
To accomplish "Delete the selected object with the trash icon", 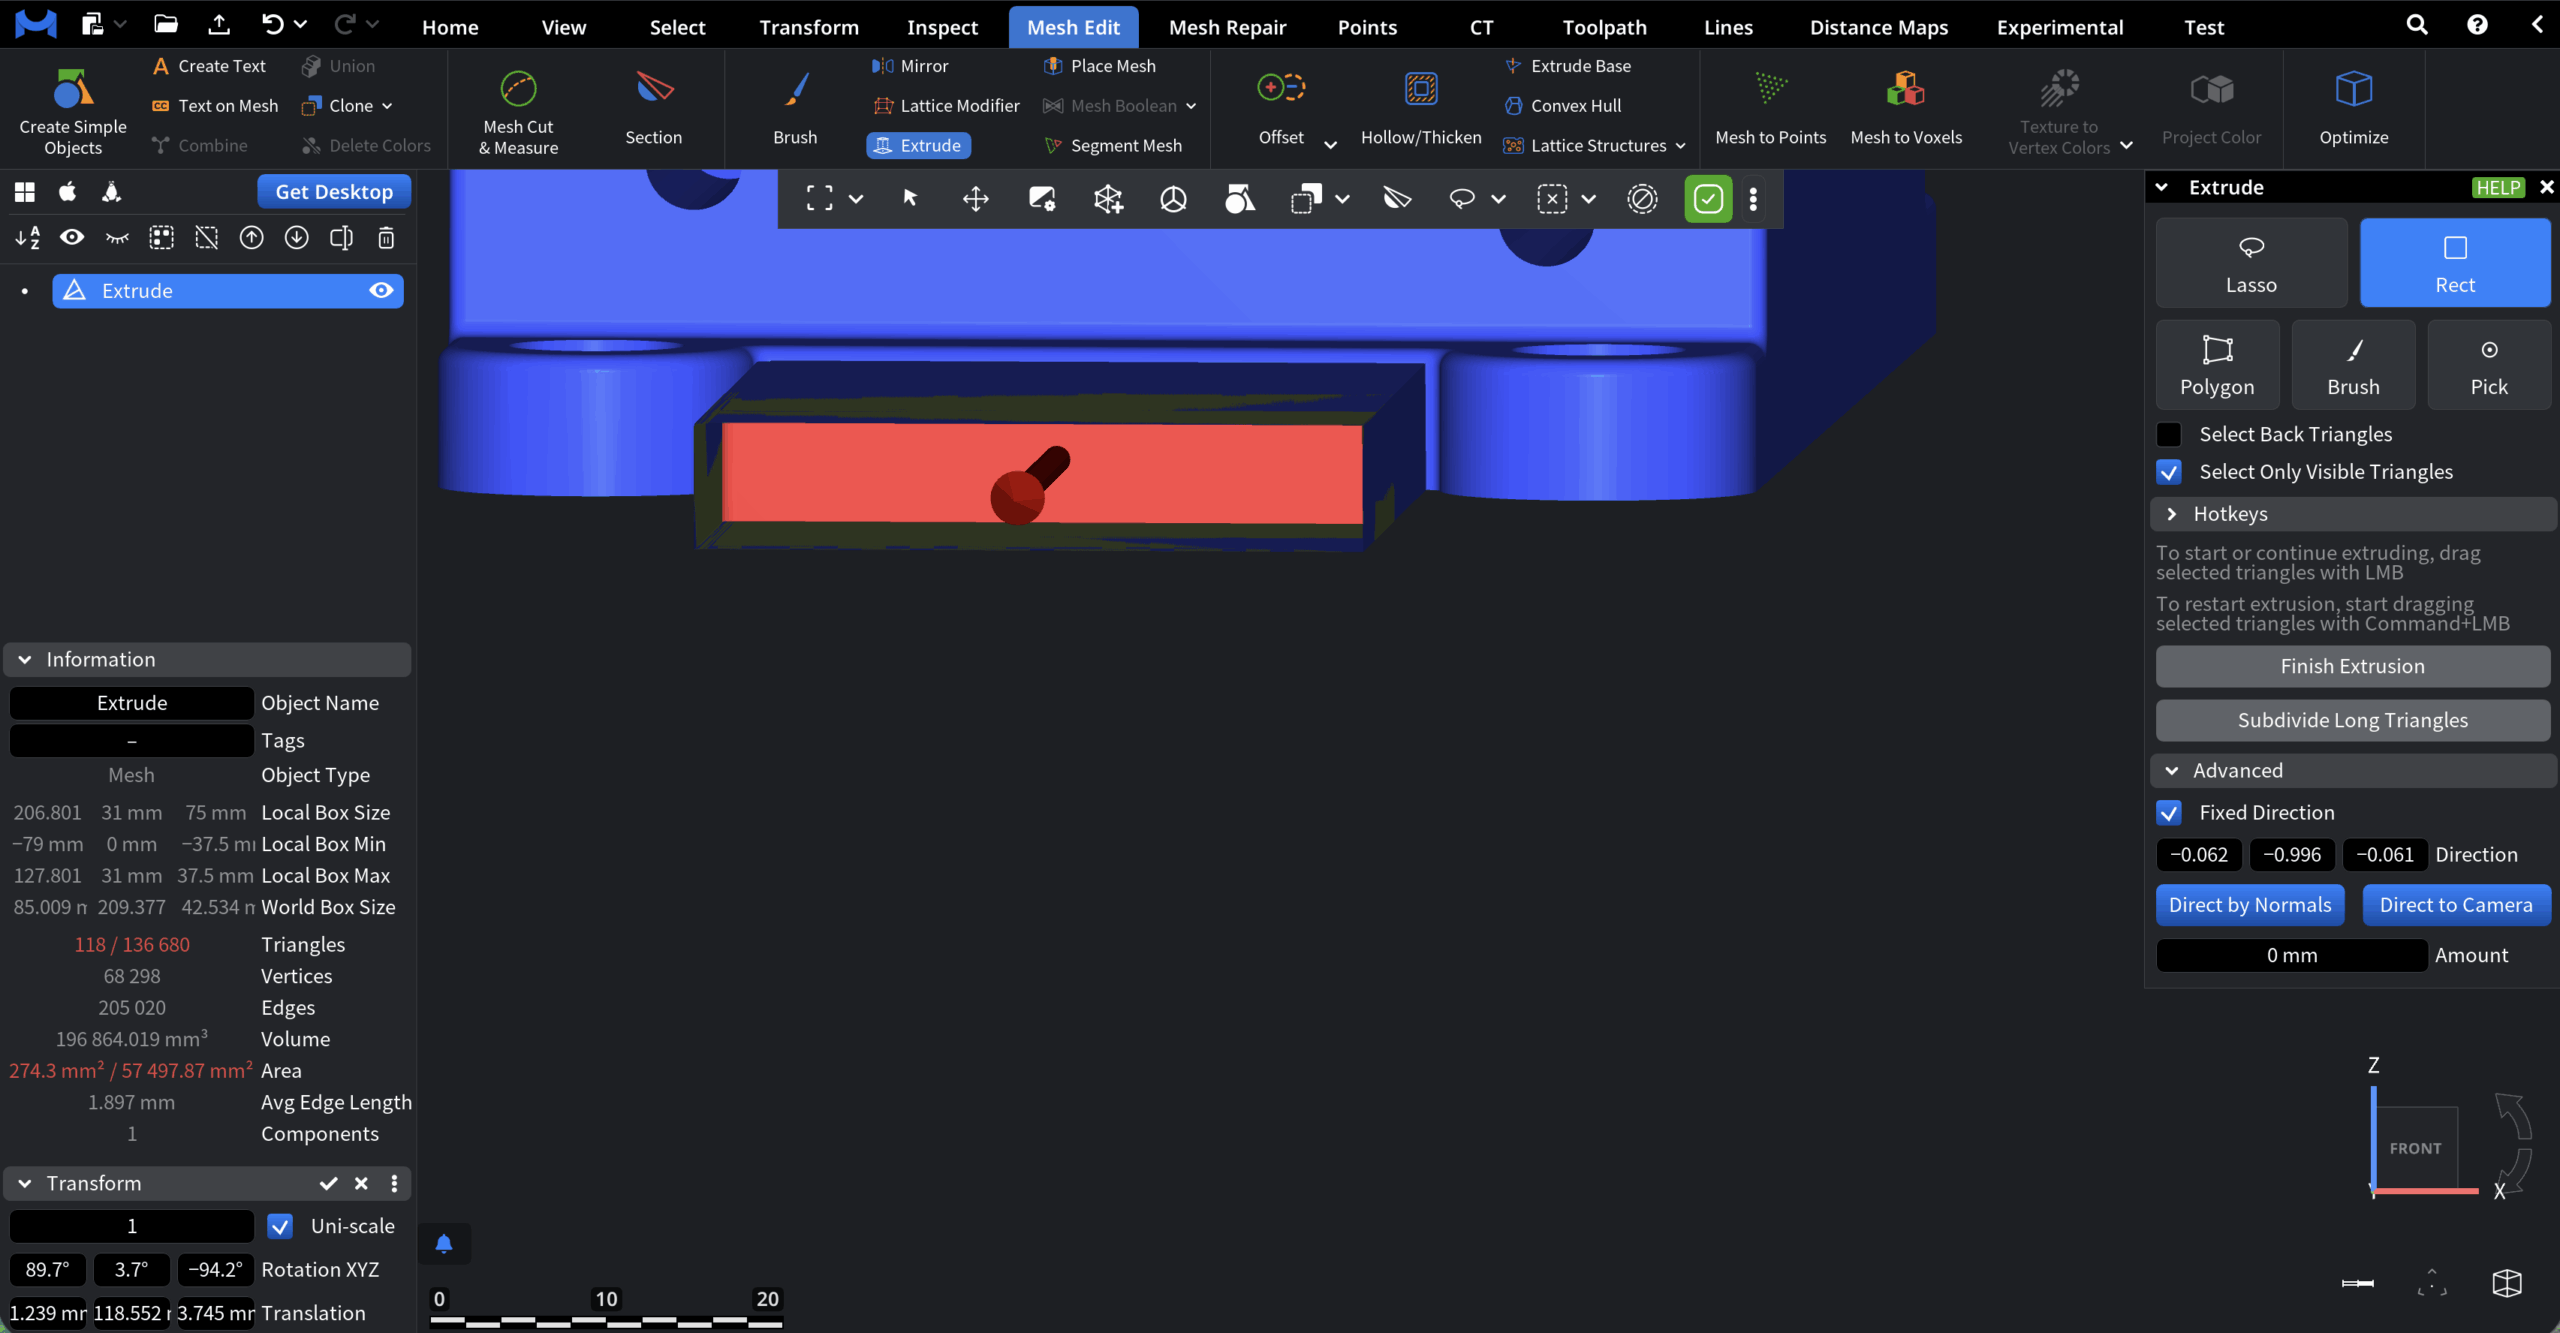I will pos(386,238).
